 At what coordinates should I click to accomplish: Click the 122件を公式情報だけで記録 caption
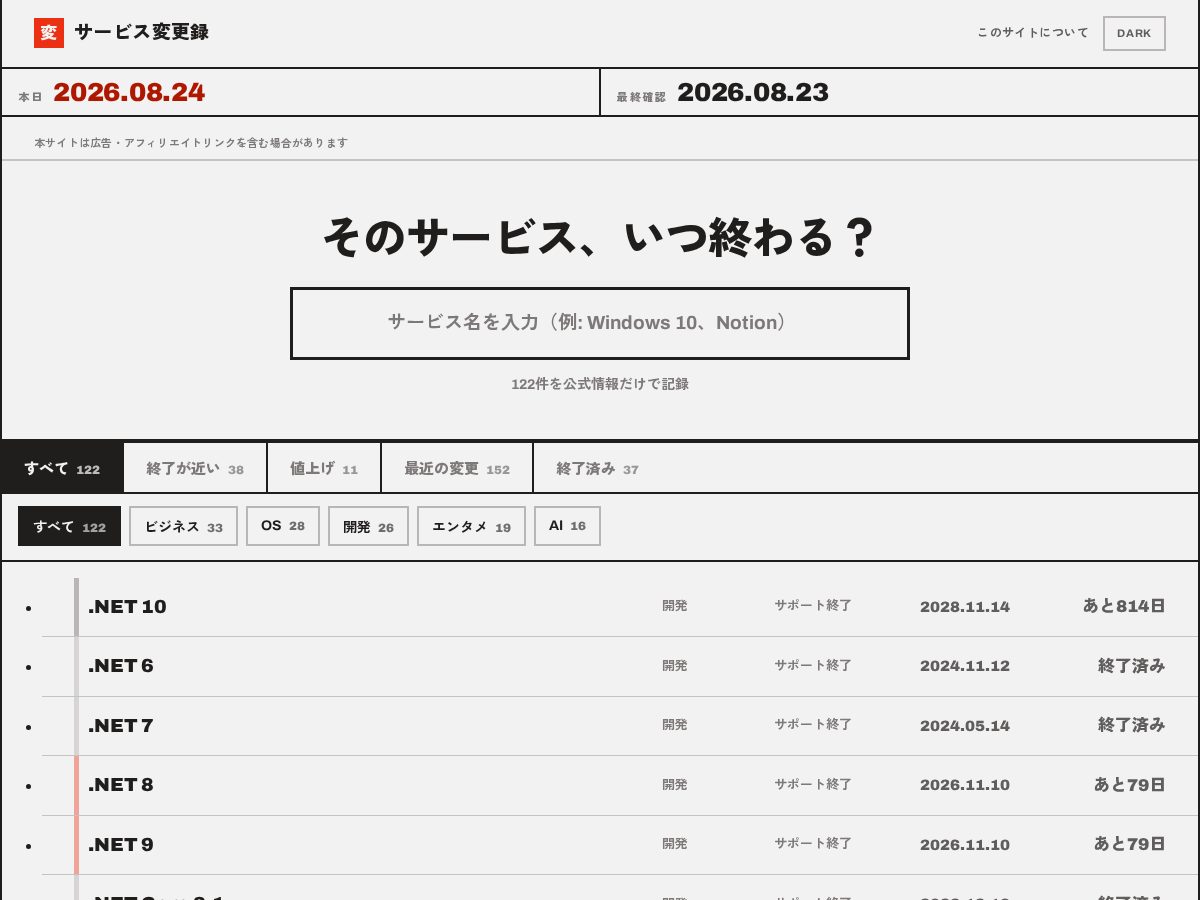pos(600,384)
